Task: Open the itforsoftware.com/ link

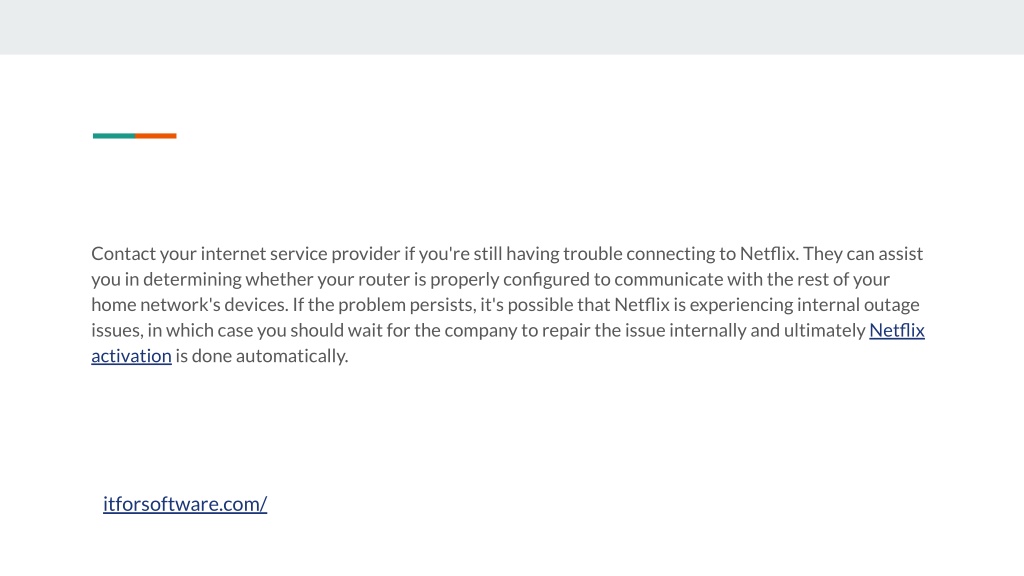Action: coord(185,504)
